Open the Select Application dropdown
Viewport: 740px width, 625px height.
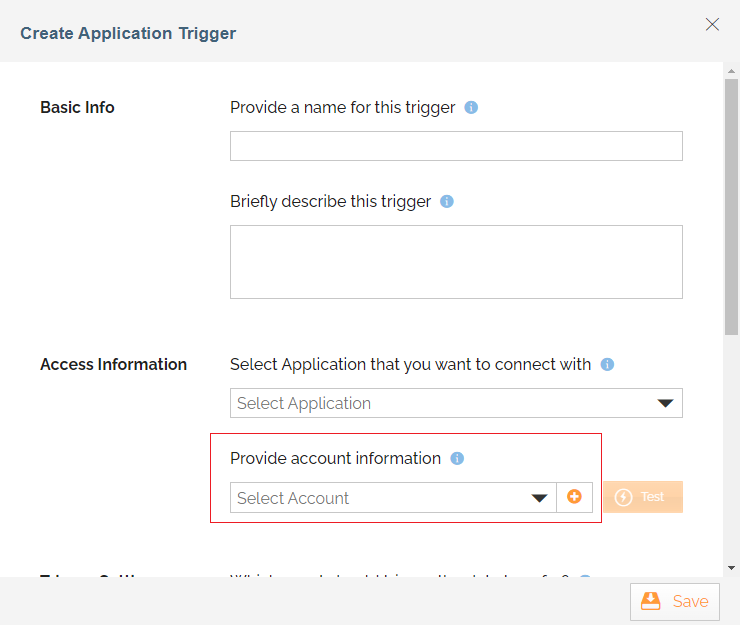coord(456,403)
